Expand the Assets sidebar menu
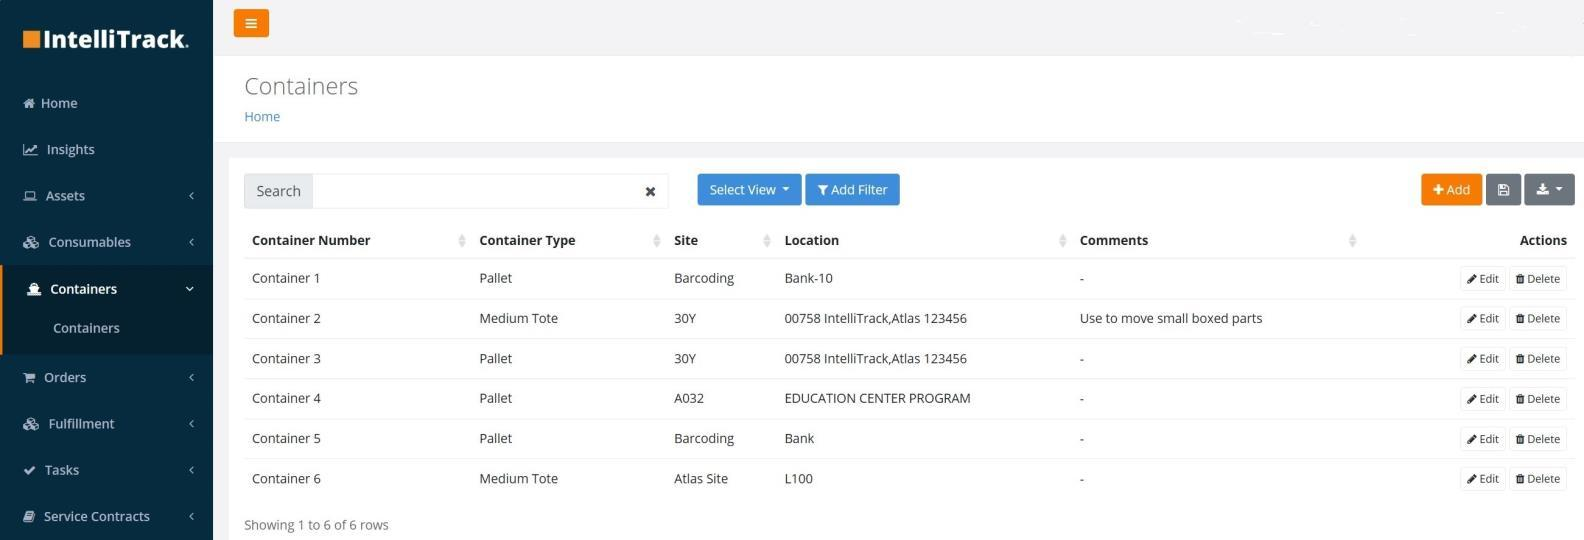1584x540 pixels. click(x=107, y=196)
